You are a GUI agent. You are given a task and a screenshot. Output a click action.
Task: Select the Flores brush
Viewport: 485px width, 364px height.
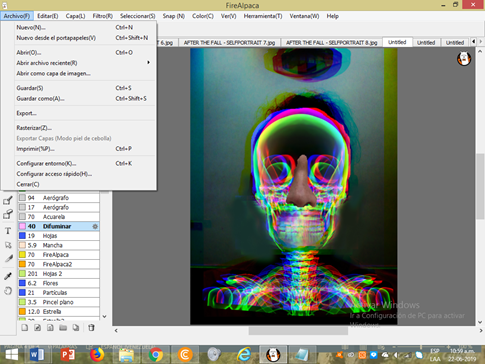tap(59, 283)
